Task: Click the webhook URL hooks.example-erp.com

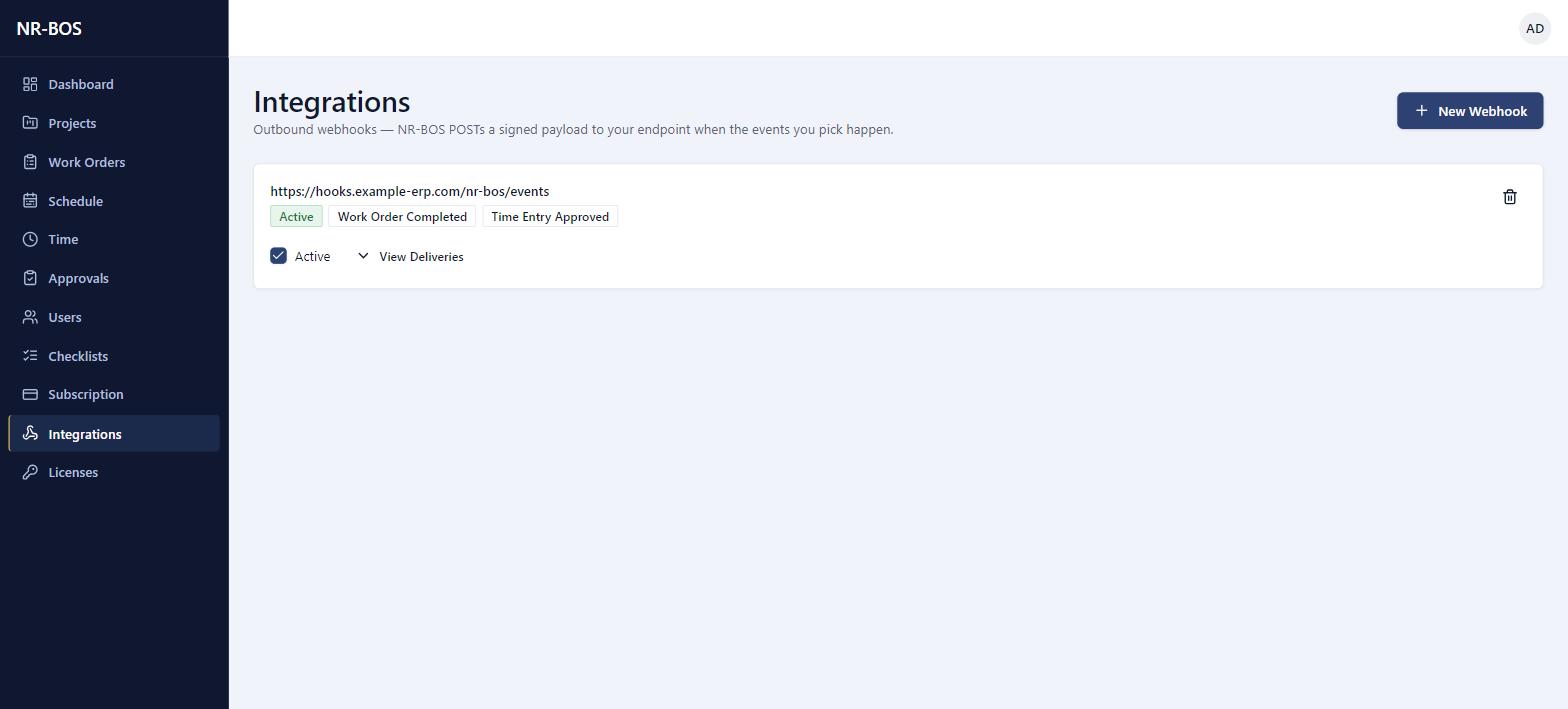Action: pos(410,191)
